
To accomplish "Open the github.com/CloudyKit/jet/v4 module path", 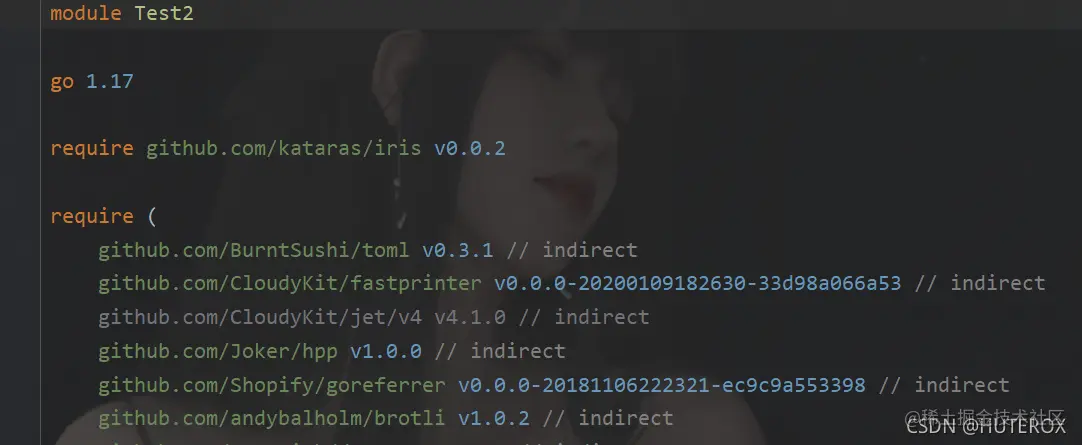I will pos(259,317).
